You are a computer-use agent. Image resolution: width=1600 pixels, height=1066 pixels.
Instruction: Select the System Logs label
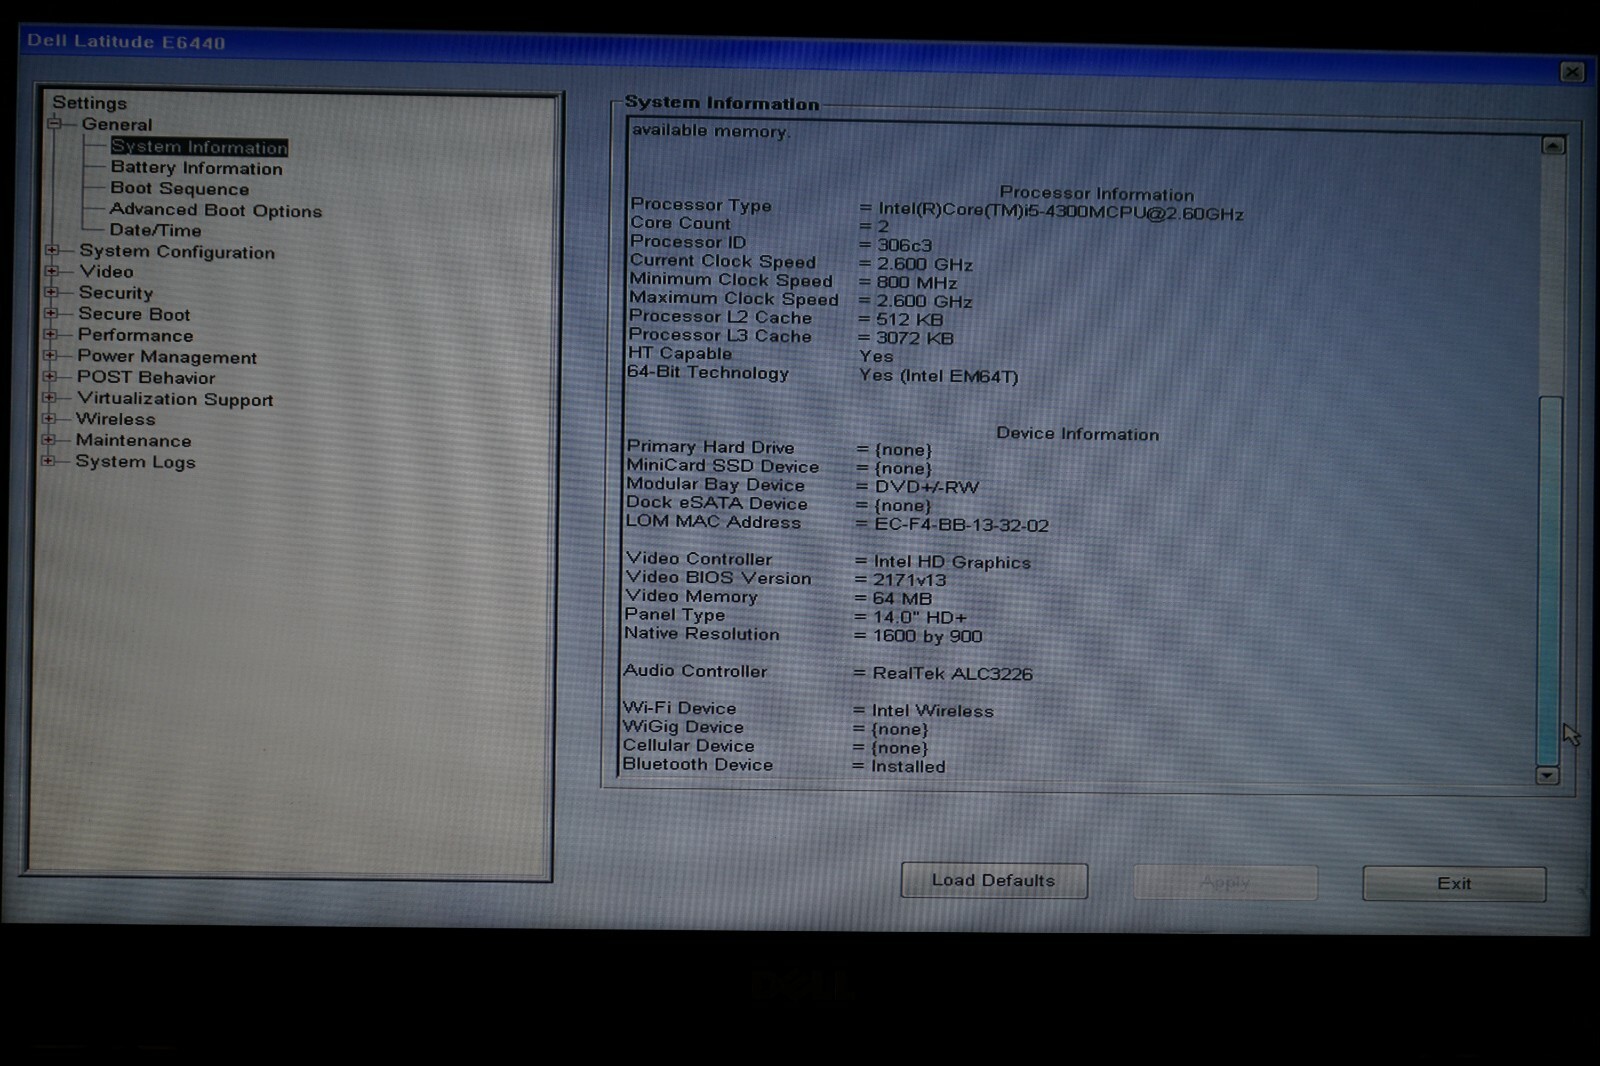pos(135,462)
